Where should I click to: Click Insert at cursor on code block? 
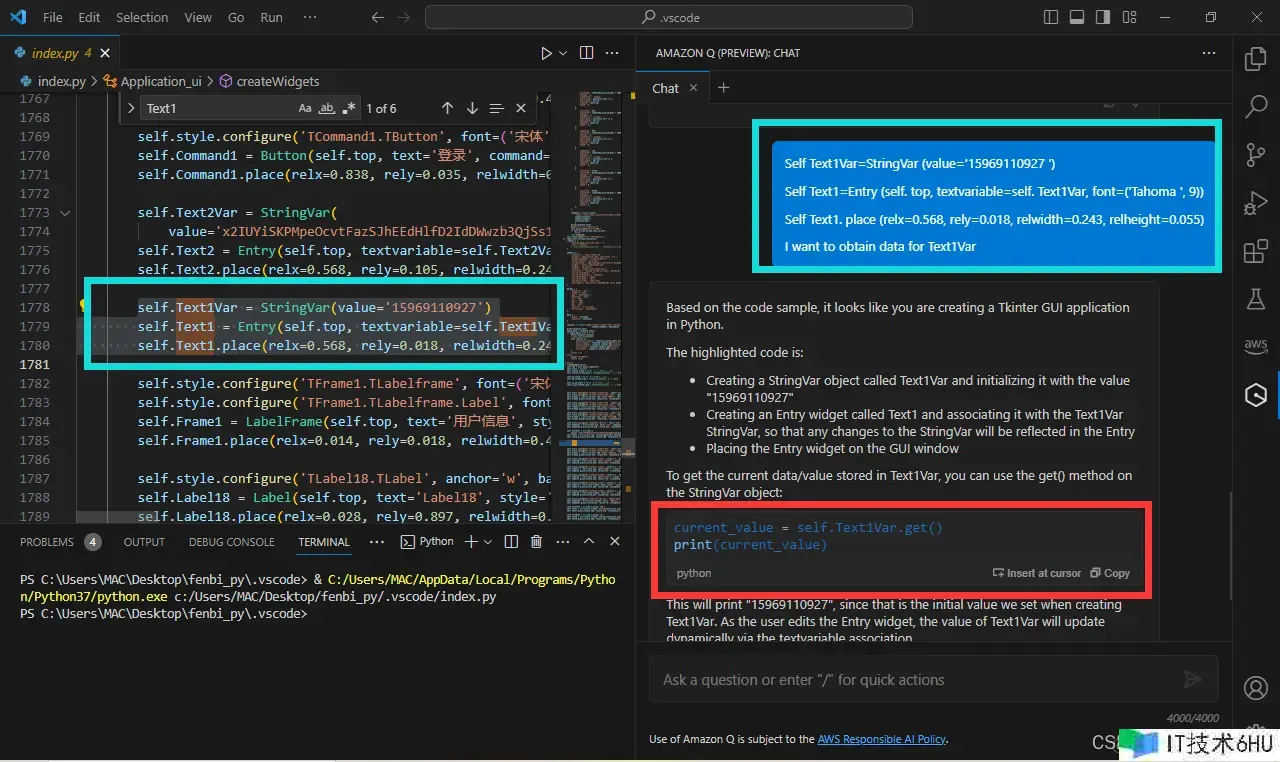[x=1037, y=573]
